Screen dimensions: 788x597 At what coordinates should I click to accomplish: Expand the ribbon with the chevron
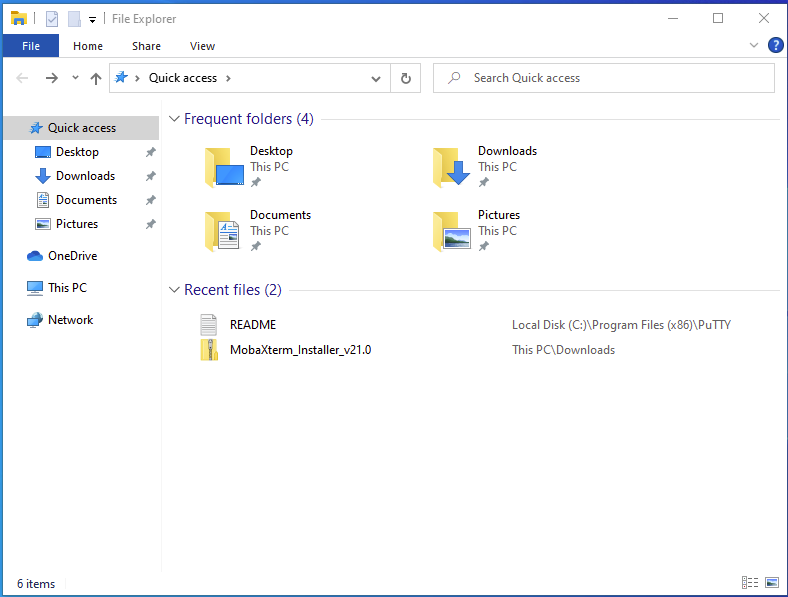(x=754, y=45)
